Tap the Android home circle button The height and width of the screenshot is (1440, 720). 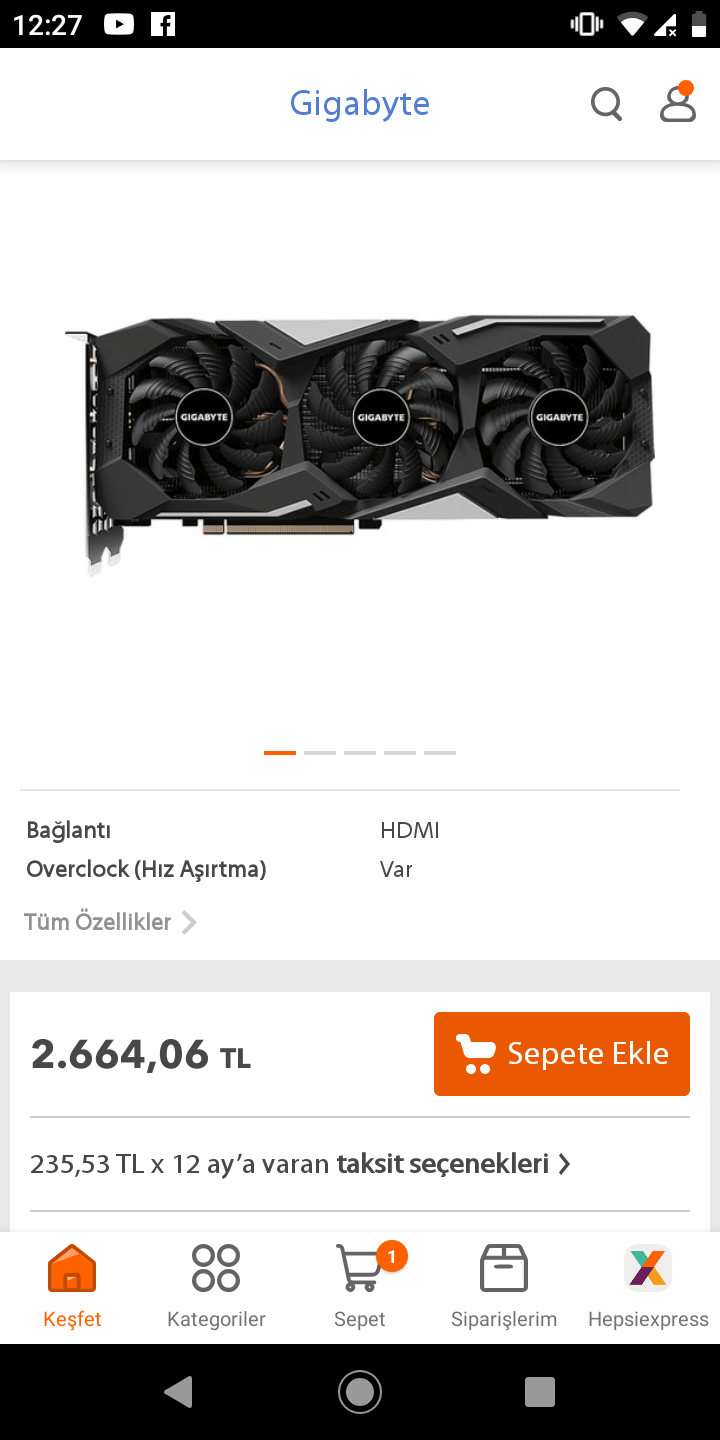(x=360, y=1392)
